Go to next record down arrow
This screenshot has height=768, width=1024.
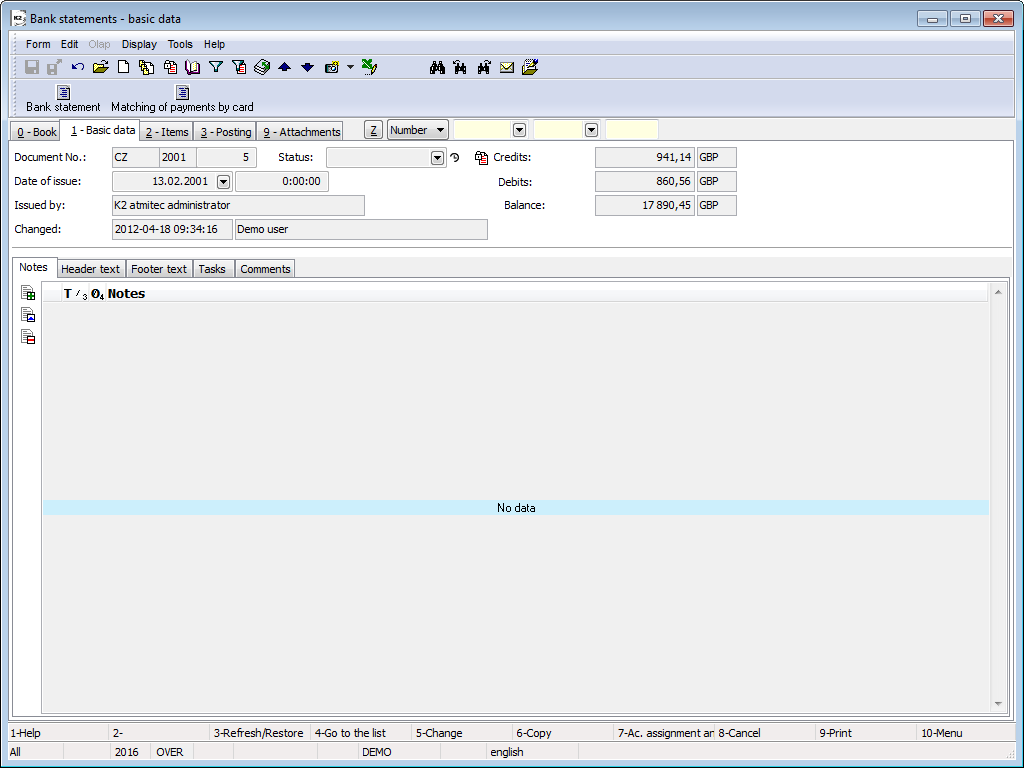coord(308,67)
